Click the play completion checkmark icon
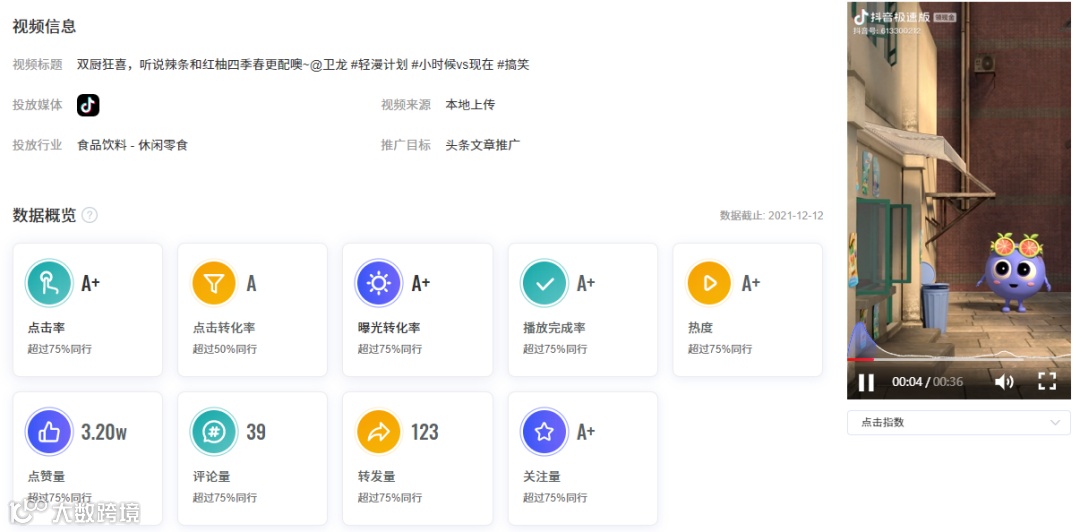 [x=544, y=283]
